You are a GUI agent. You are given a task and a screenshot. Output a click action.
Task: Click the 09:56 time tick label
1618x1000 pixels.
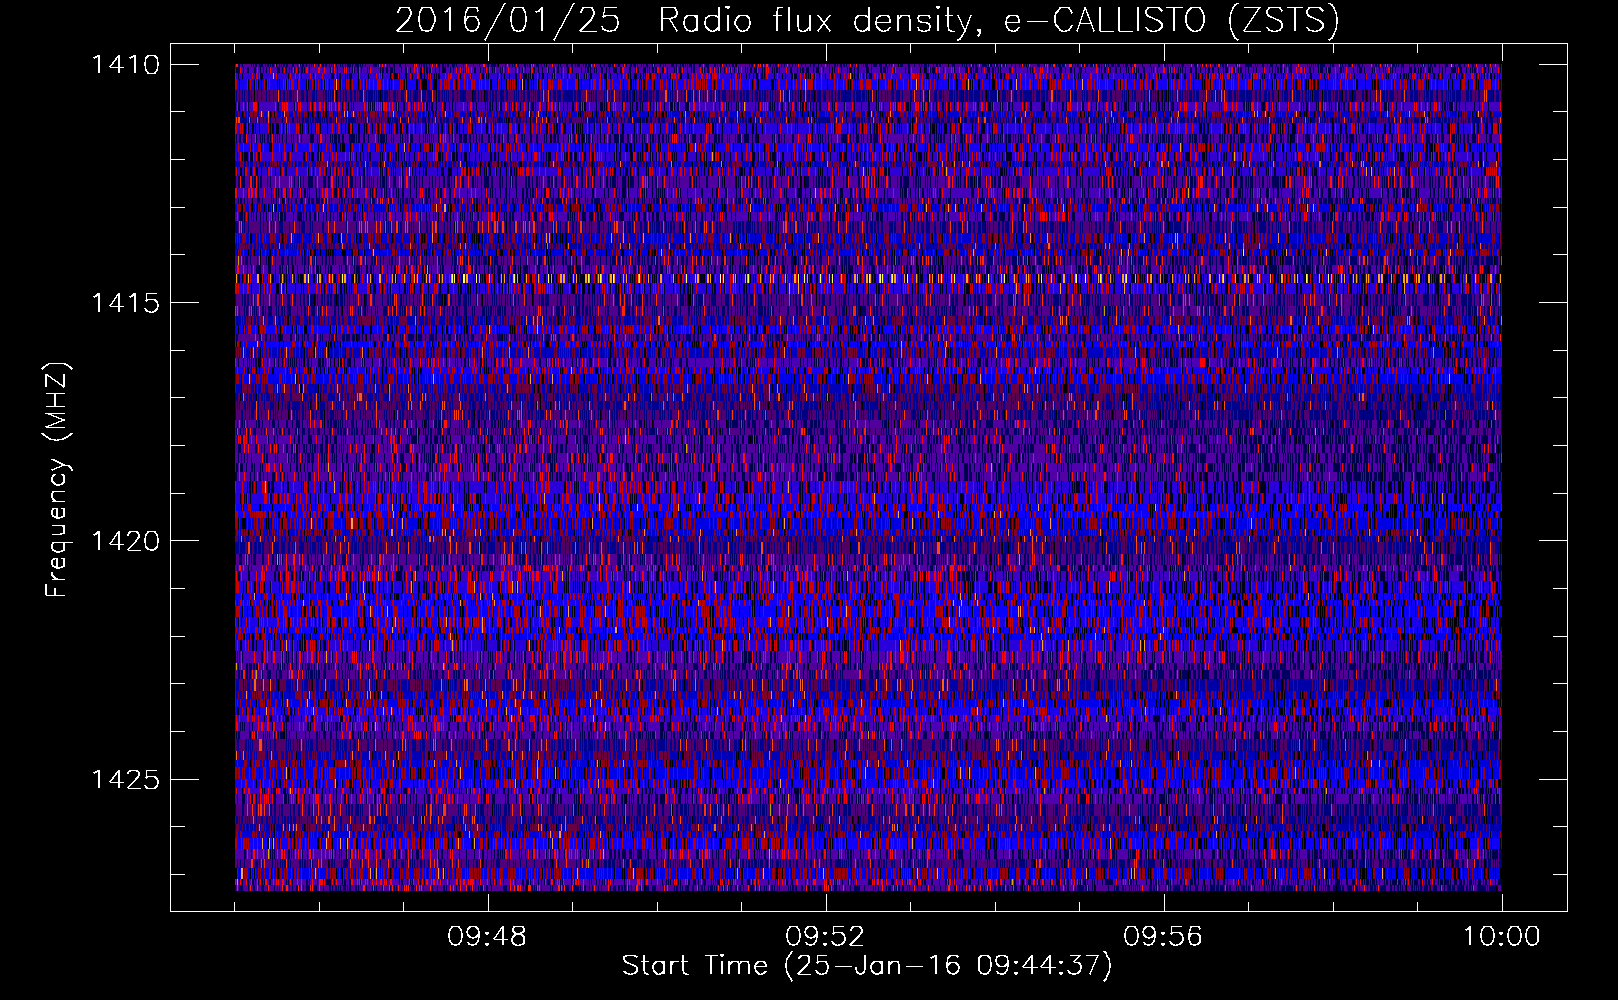pyautogui.click(x=1163, y=937)
